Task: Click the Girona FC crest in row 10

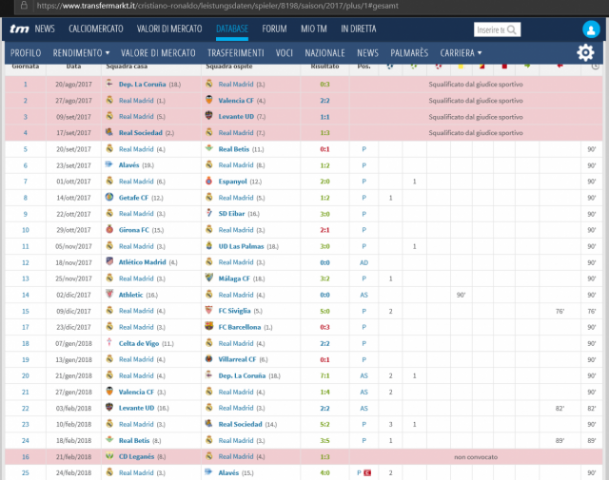Action: coord(110,230)
